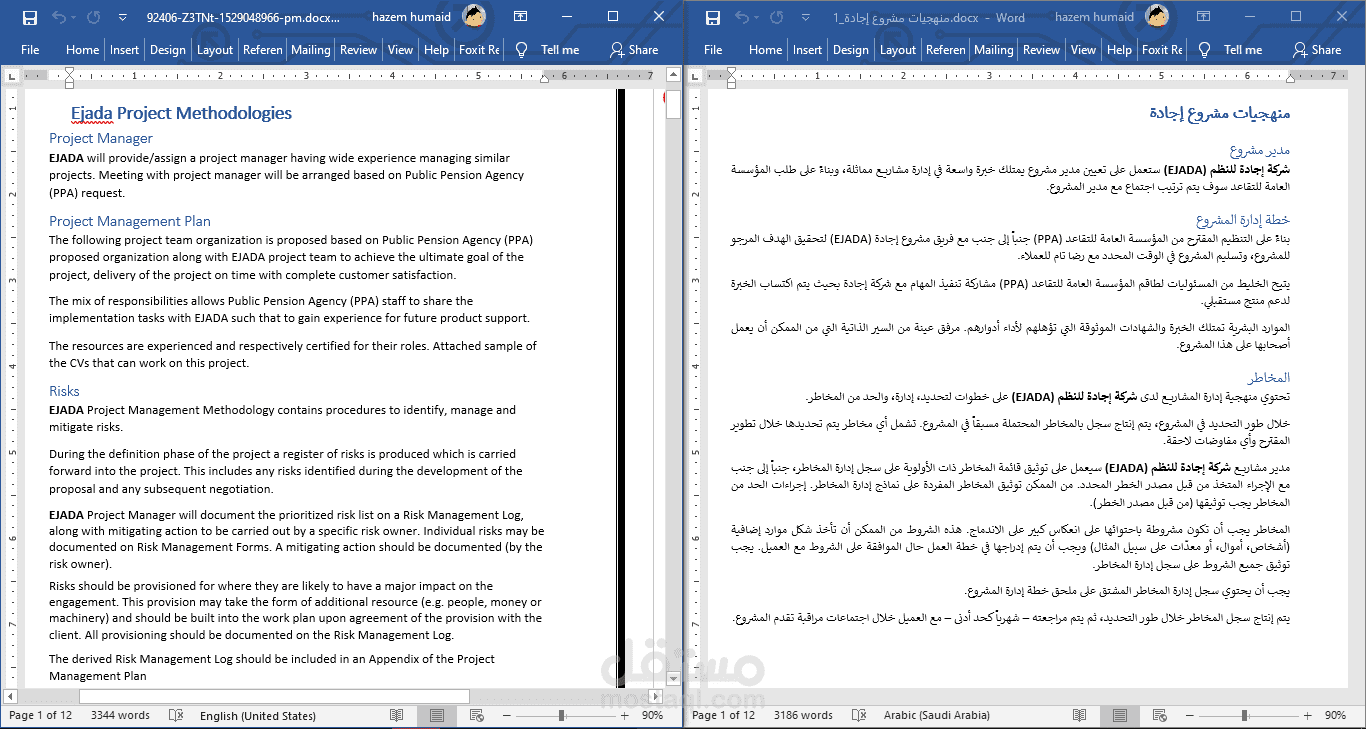This screenshot has width=1366, height=729.
Task: Click the Arabic heading 'المخاطر'
Action: point(1269,377)
